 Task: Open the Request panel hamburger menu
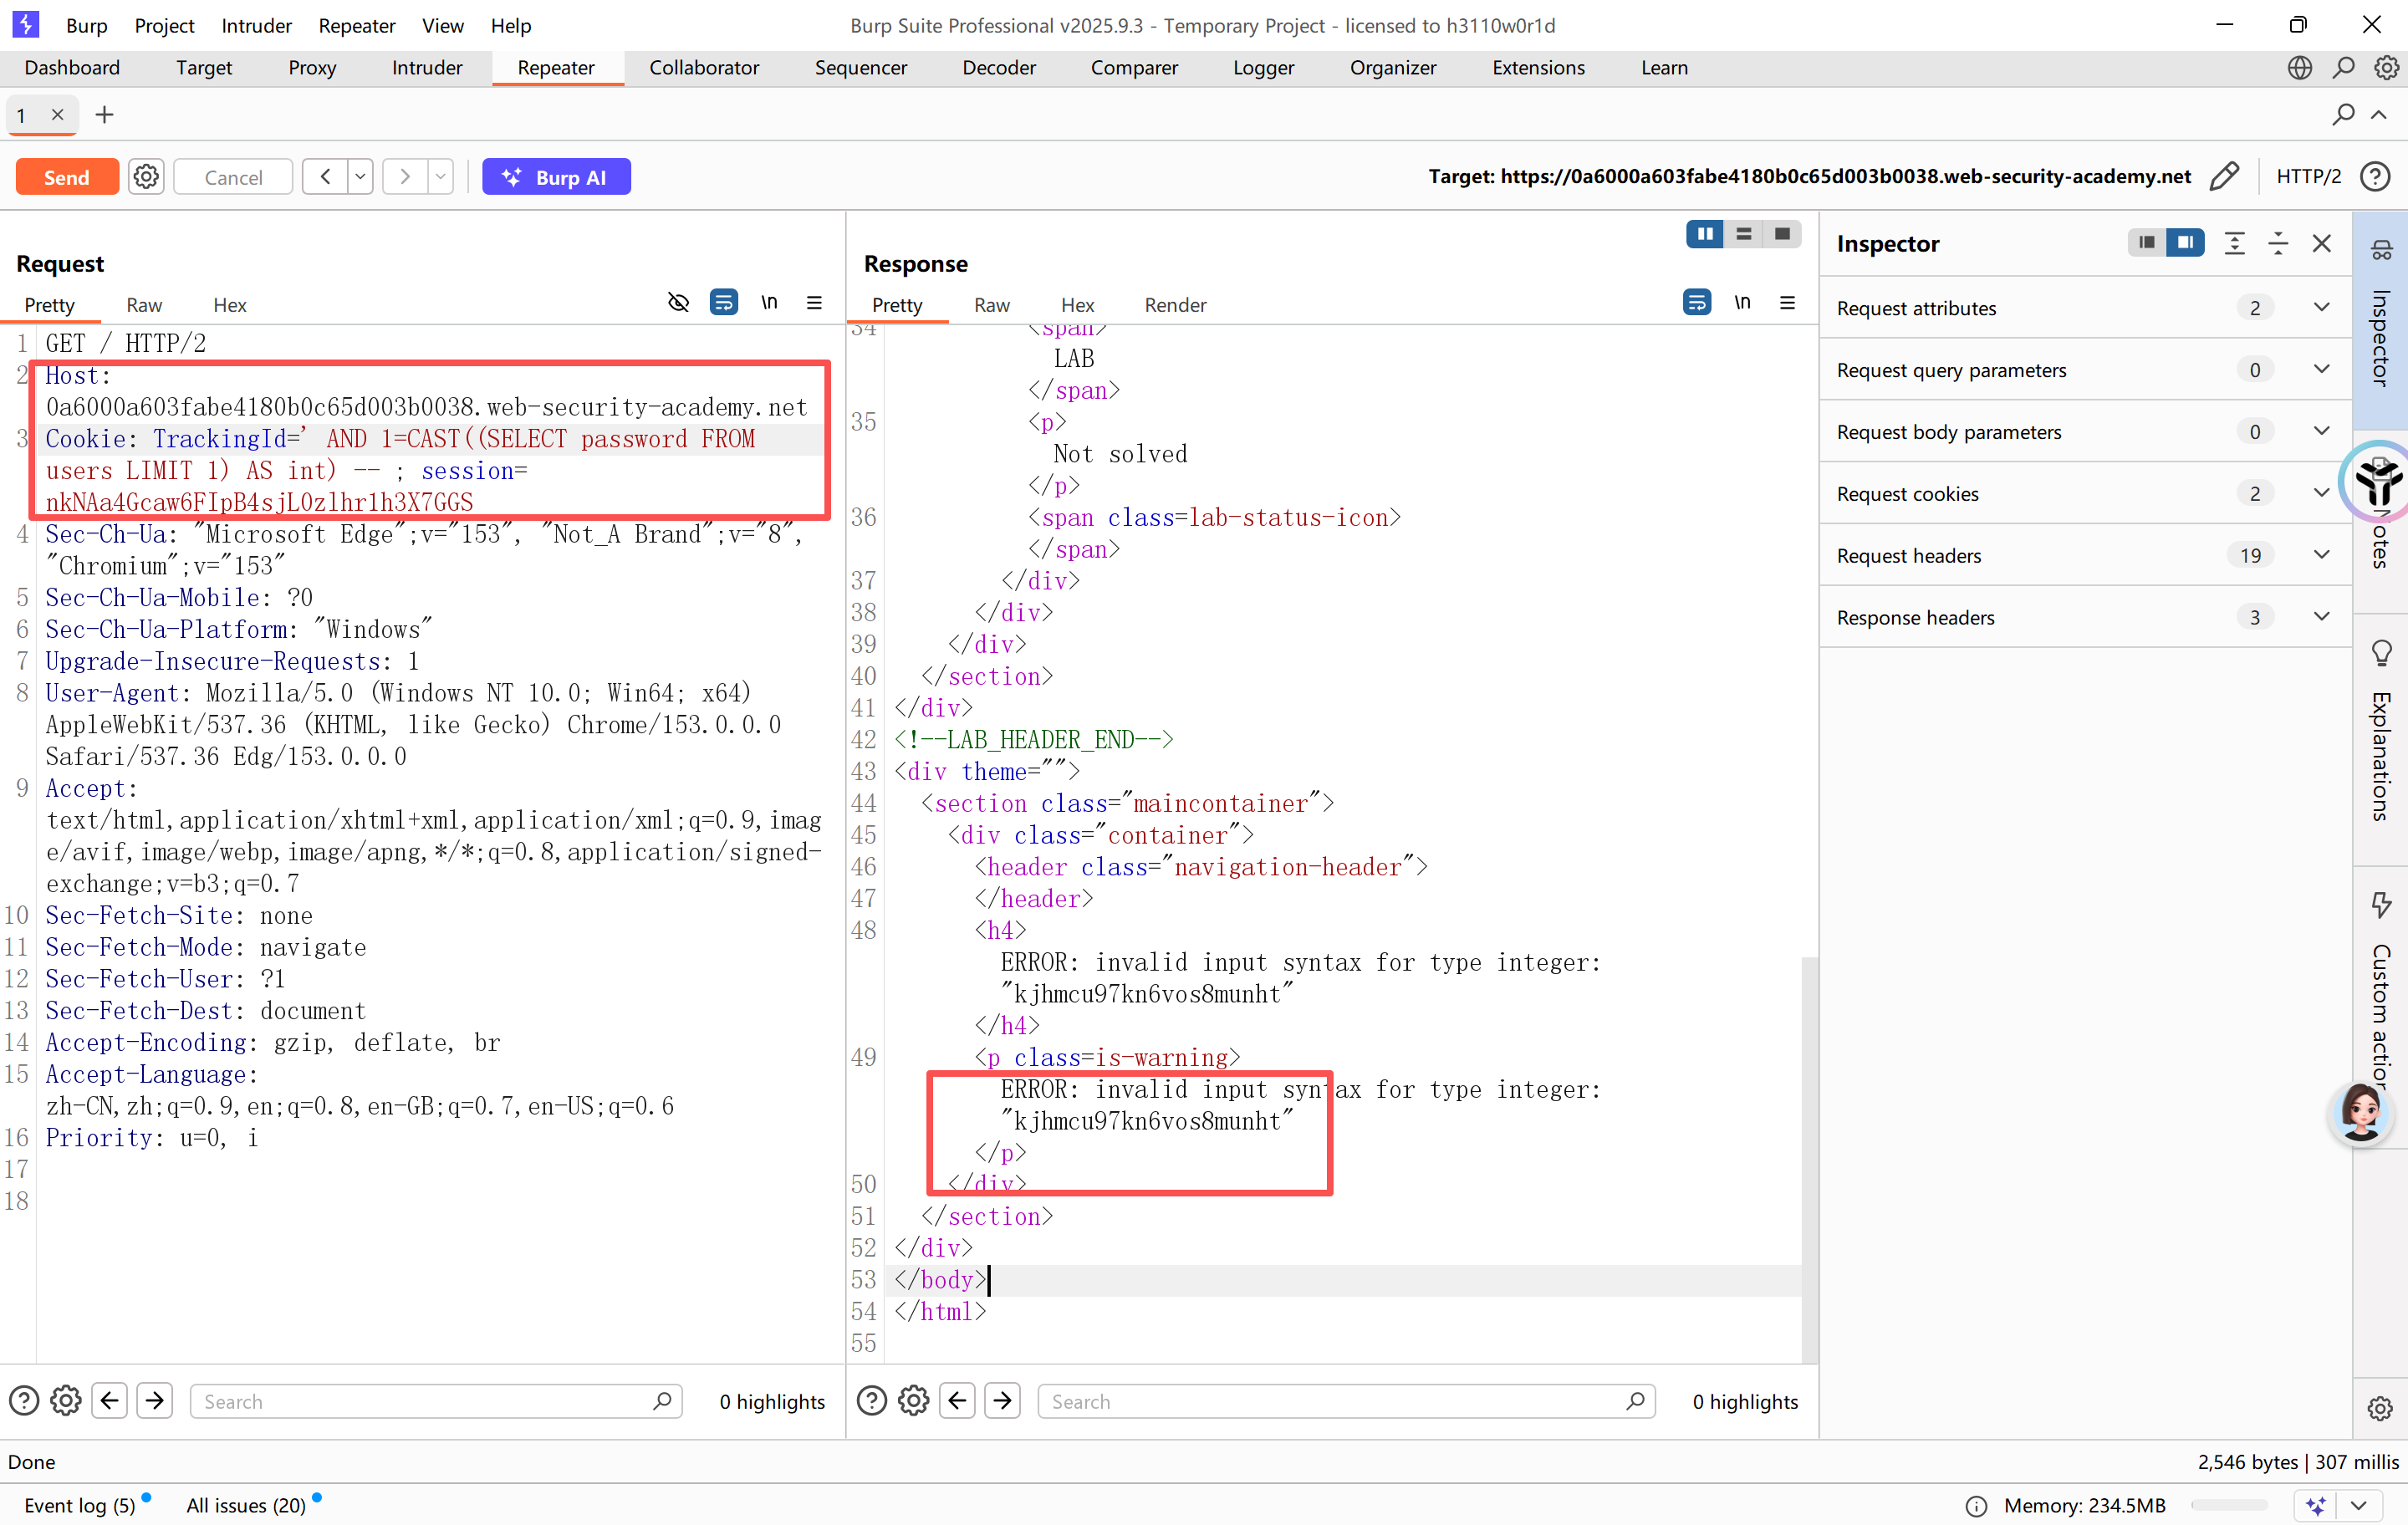(x=814, y=302)
